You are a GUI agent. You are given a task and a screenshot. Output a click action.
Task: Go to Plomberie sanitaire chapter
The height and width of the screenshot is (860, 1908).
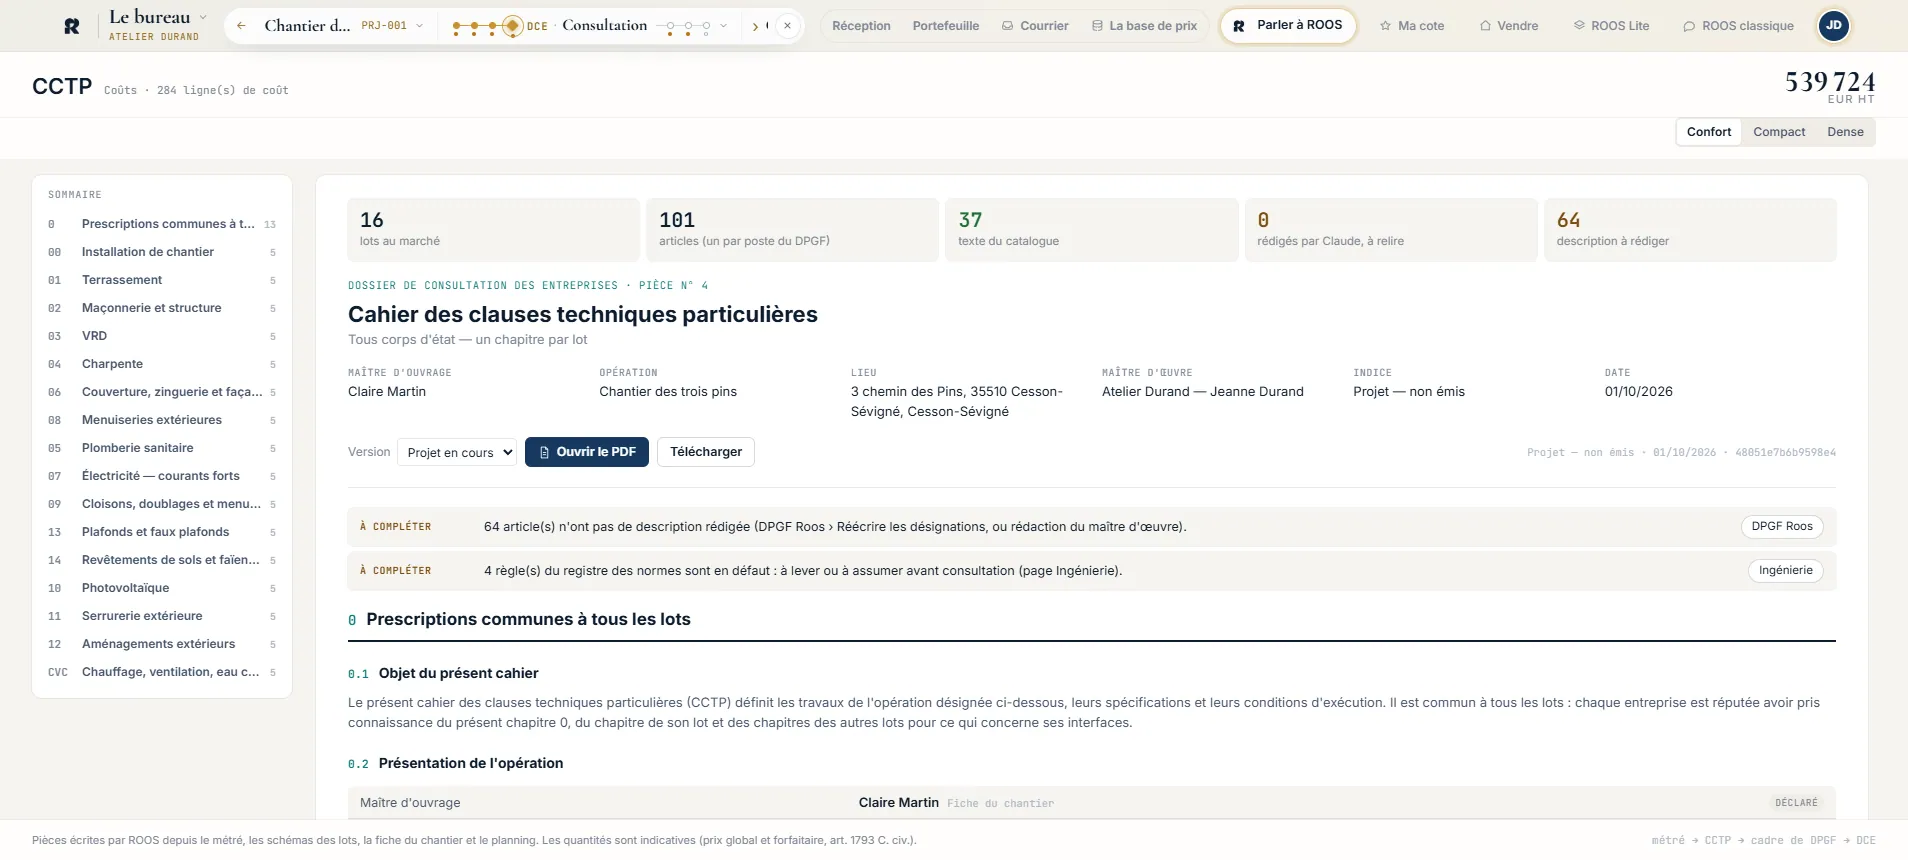pos(162,448)
